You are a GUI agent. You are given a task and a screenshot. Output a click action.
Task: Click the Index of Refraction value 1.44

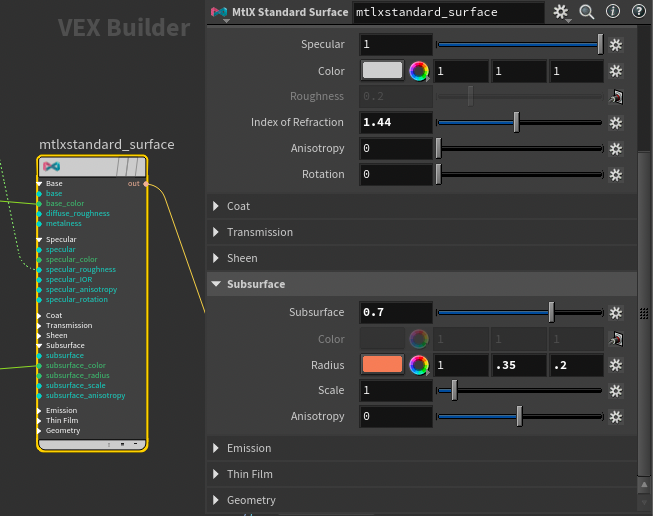pyautogui.click(x=396, y=122)
